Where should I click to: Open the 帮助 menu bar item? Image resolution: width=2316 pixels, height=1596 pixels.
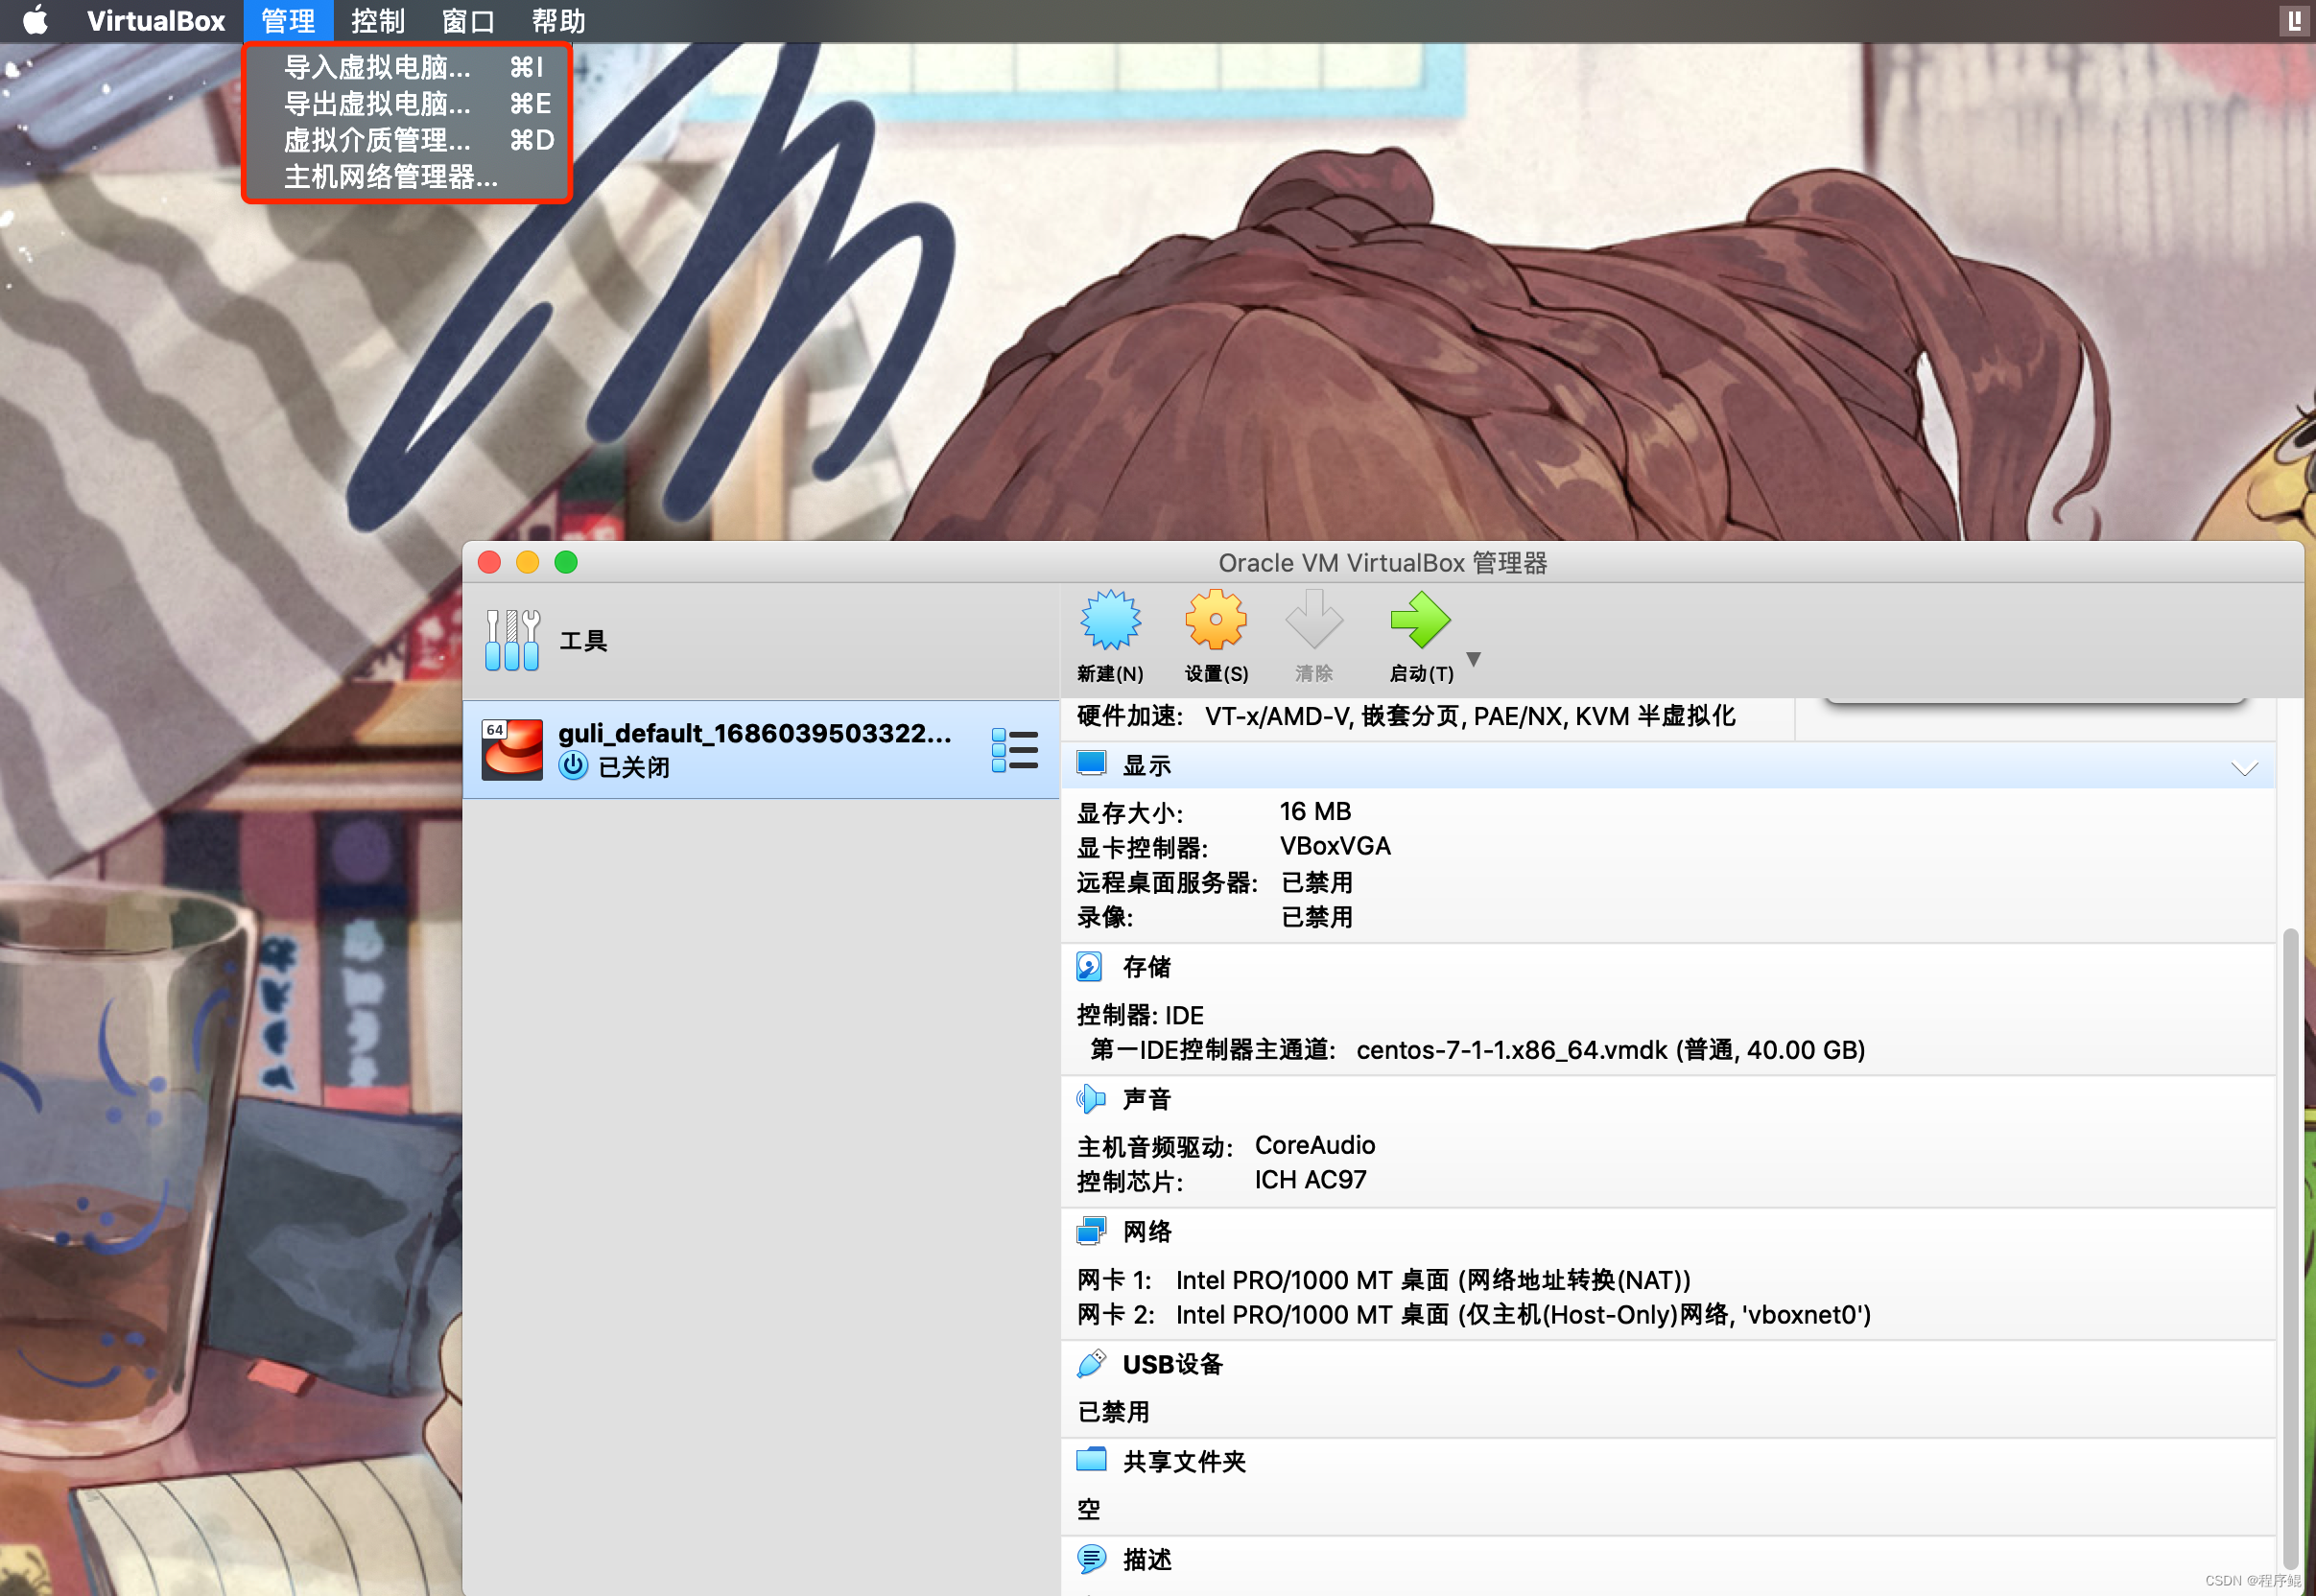click(558, 21)
